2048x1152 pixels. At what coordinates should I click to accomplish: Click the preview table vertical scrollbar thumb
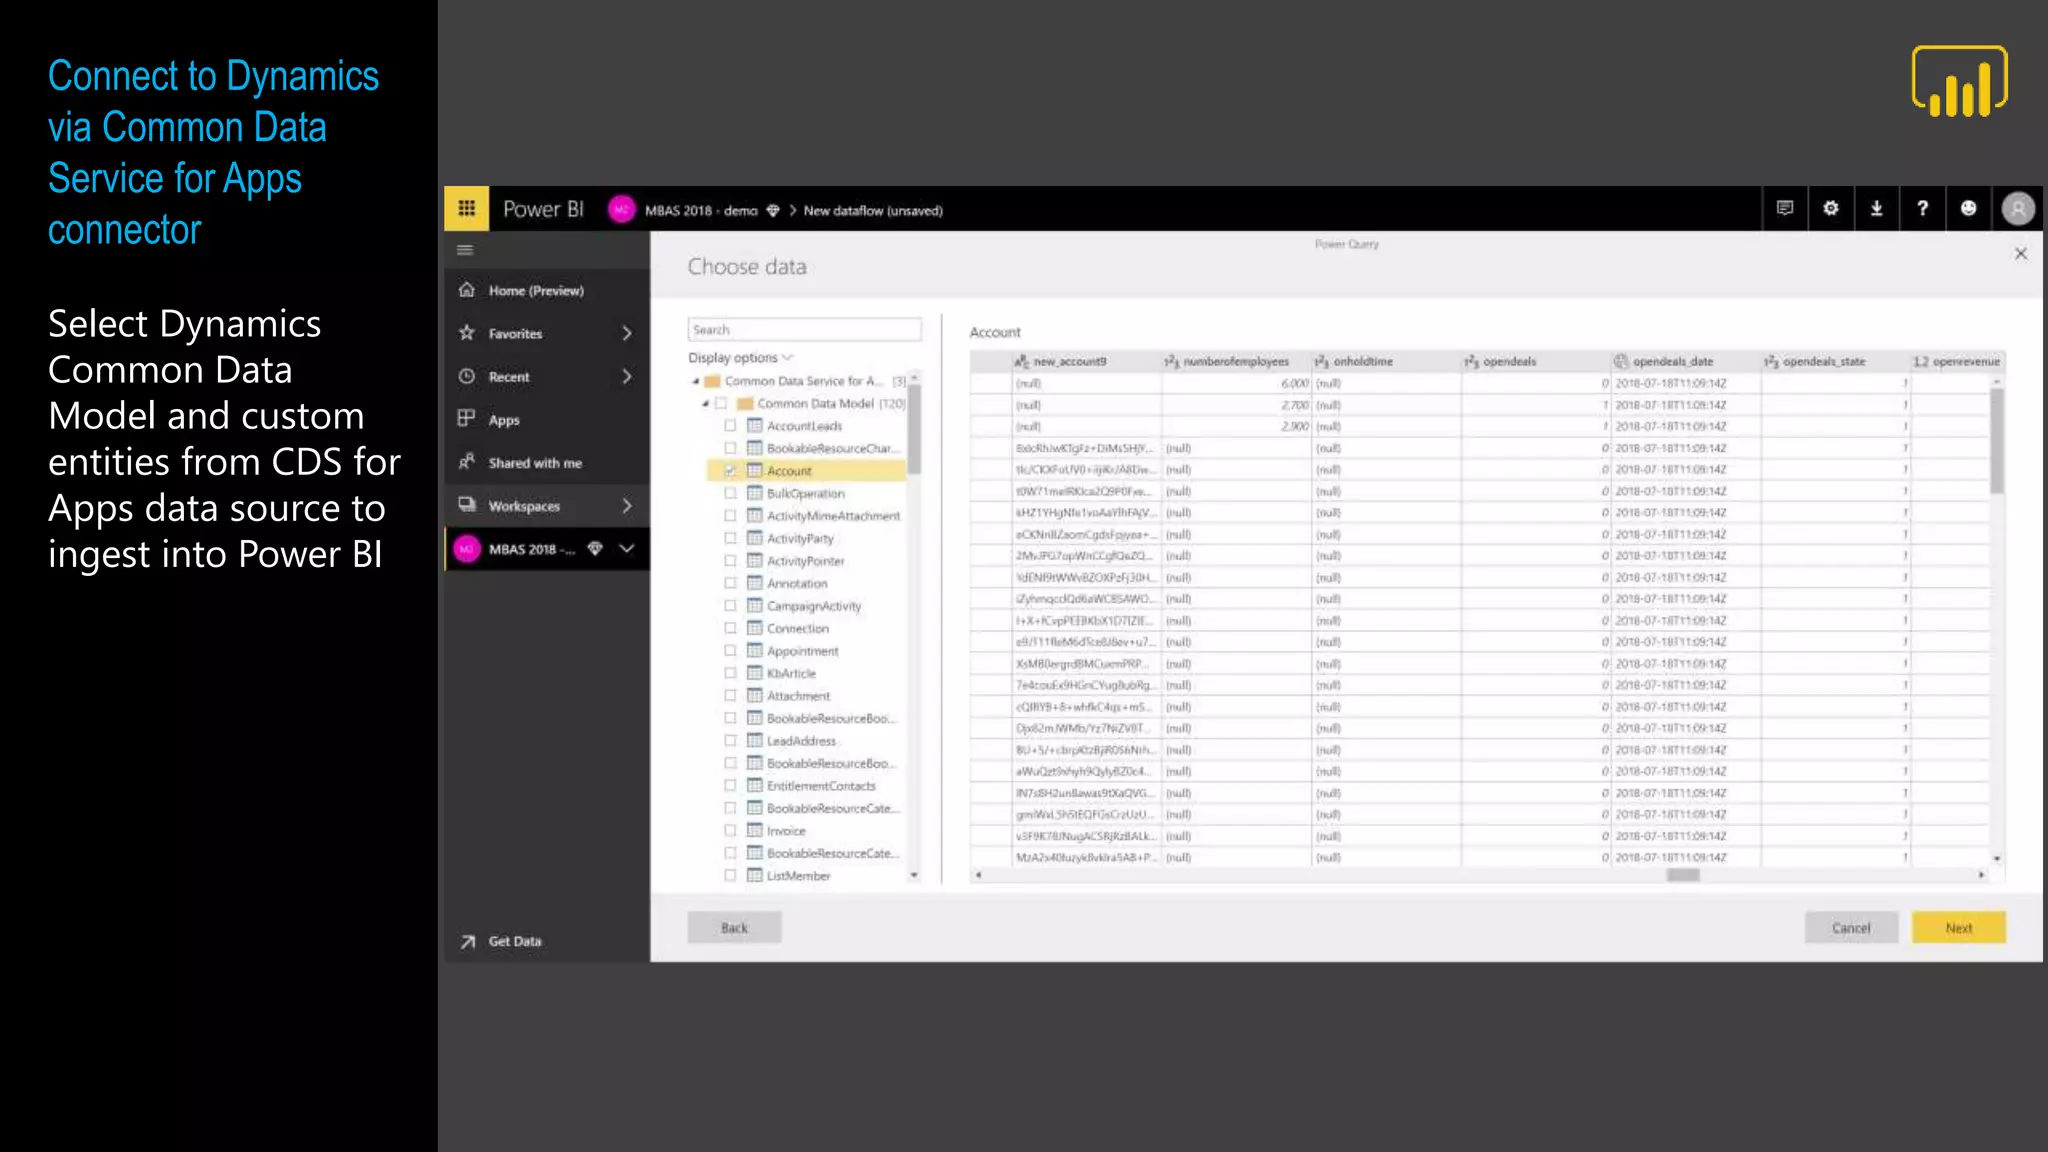click(x=1997, y=442)
